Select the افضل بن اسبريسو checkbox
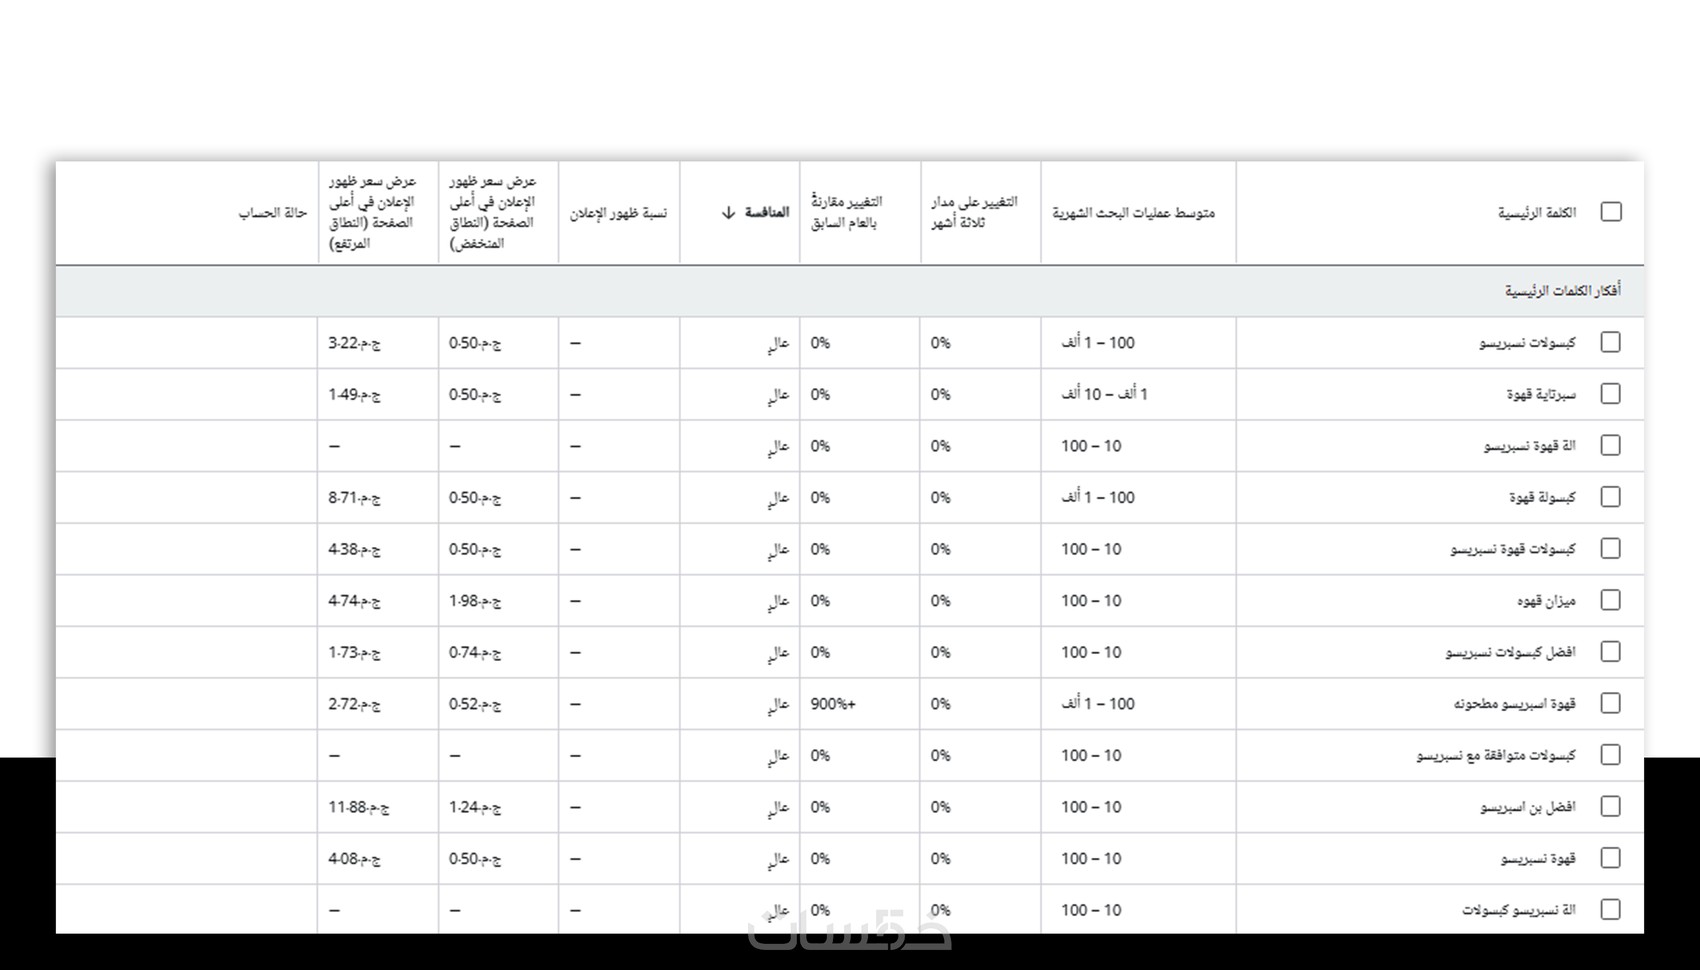Image resolution: width=1700 pixels, height=970 pixels. [x=1610, y=807]
